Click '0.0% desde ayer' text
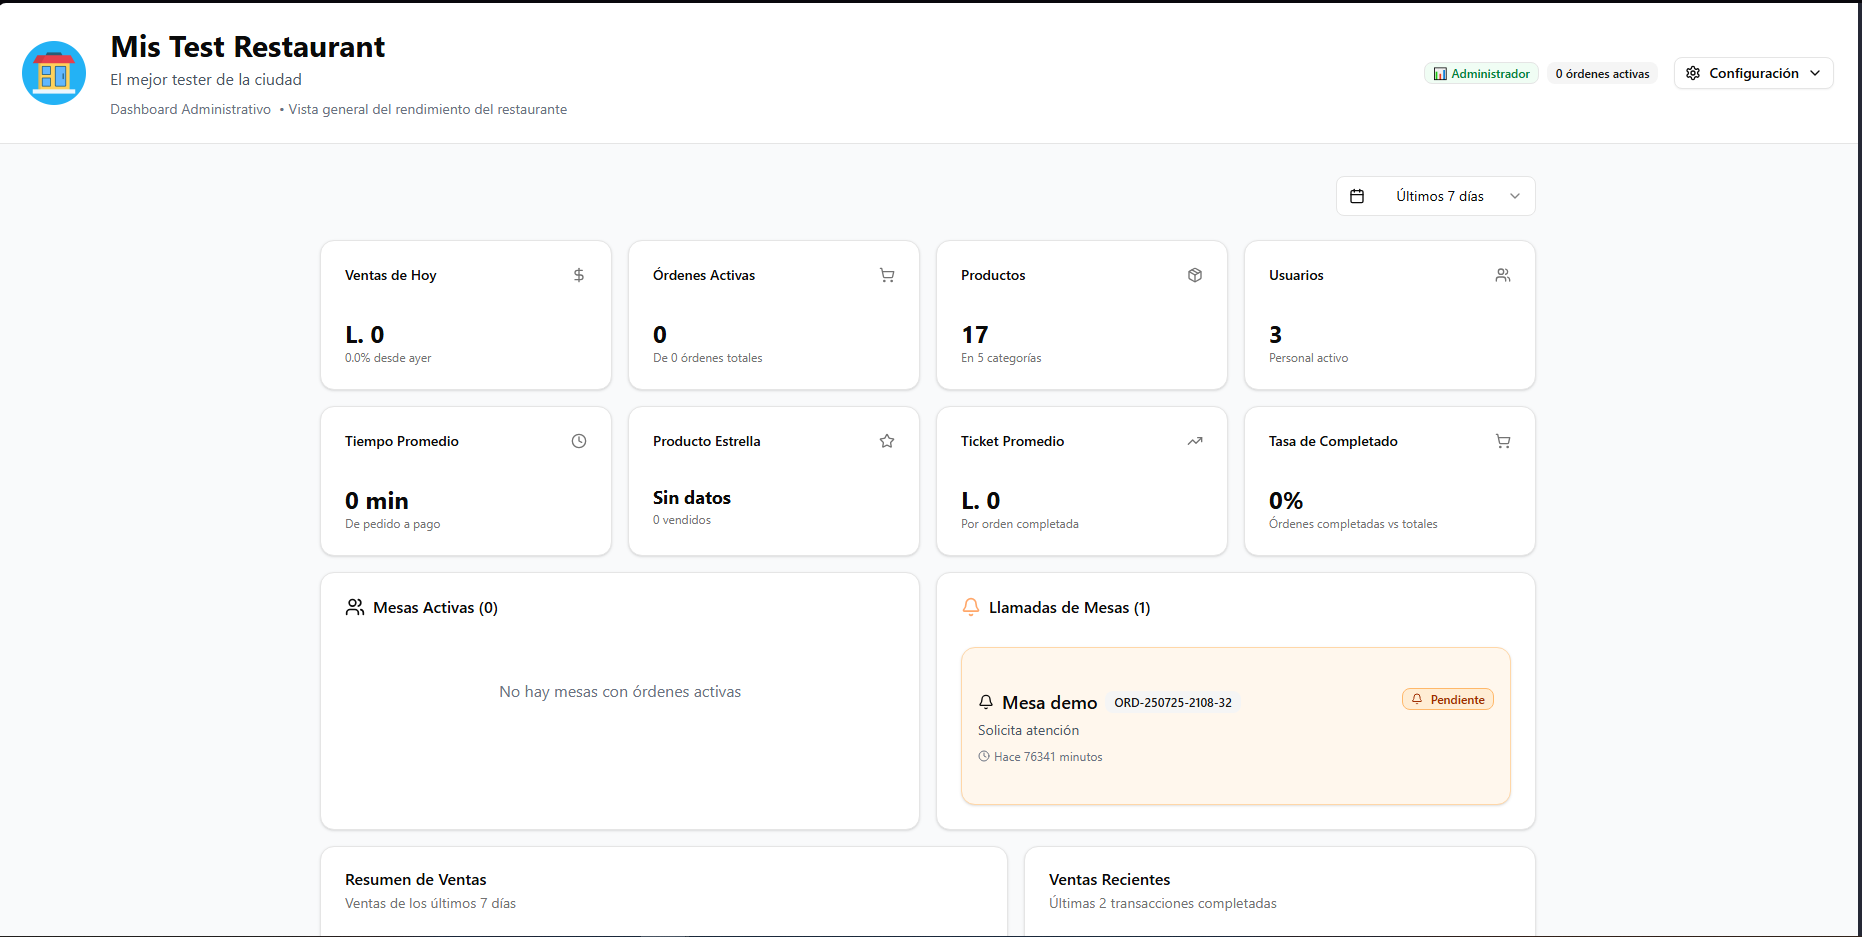Image resolution: width=1862 pixels, height=937 pixels. [388, 358]
